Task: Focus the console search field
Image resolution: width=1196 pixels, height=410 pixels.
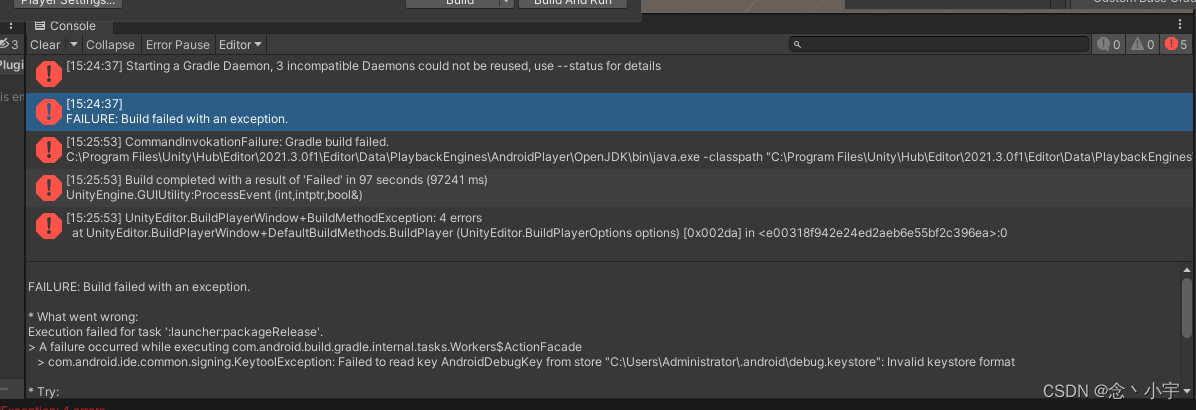Action: 939,45
